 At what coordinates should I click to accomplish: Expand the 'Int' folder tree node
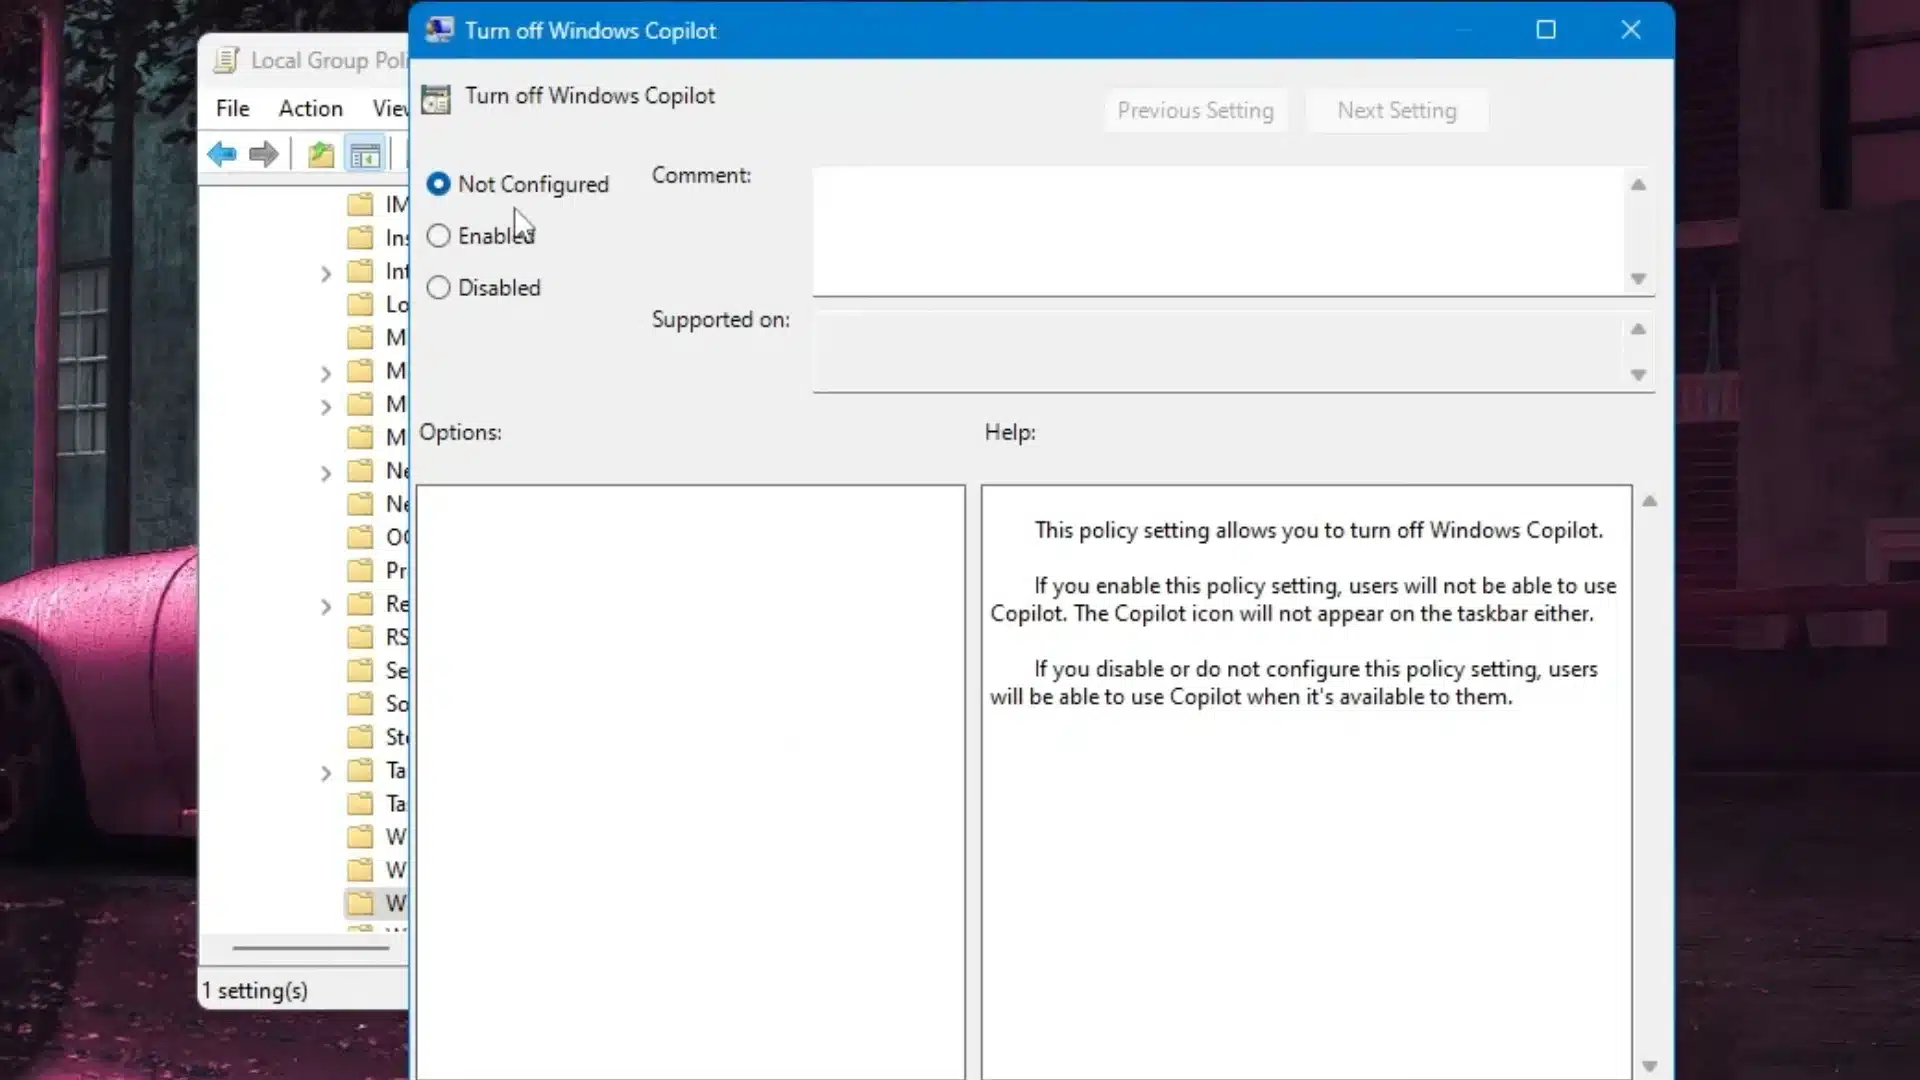point(325,273)
